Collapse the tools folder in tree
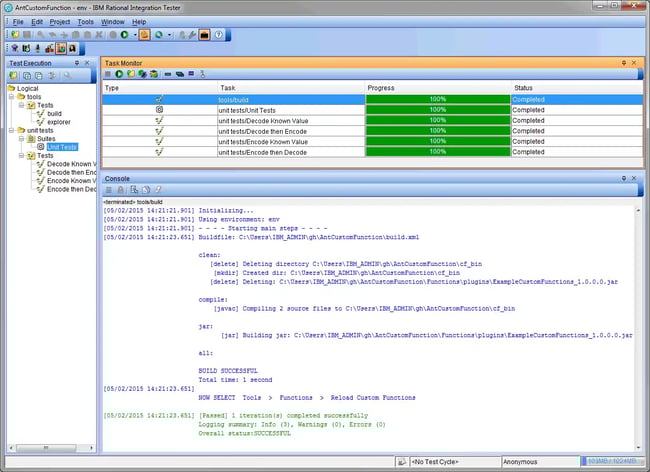This screenshot has width=650, height=472. 12,96
